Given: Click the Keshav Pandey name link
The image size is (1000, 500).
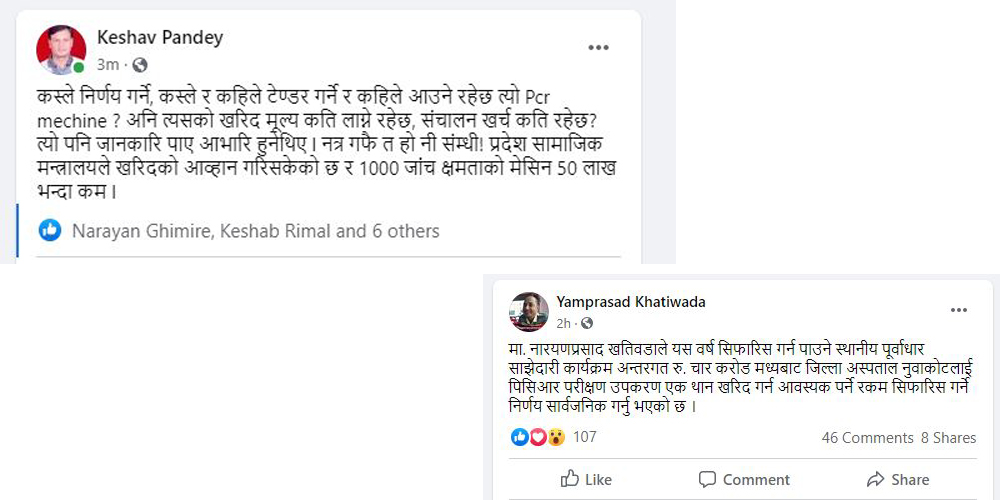Looking at the screenshot, I should click(160, 38).
